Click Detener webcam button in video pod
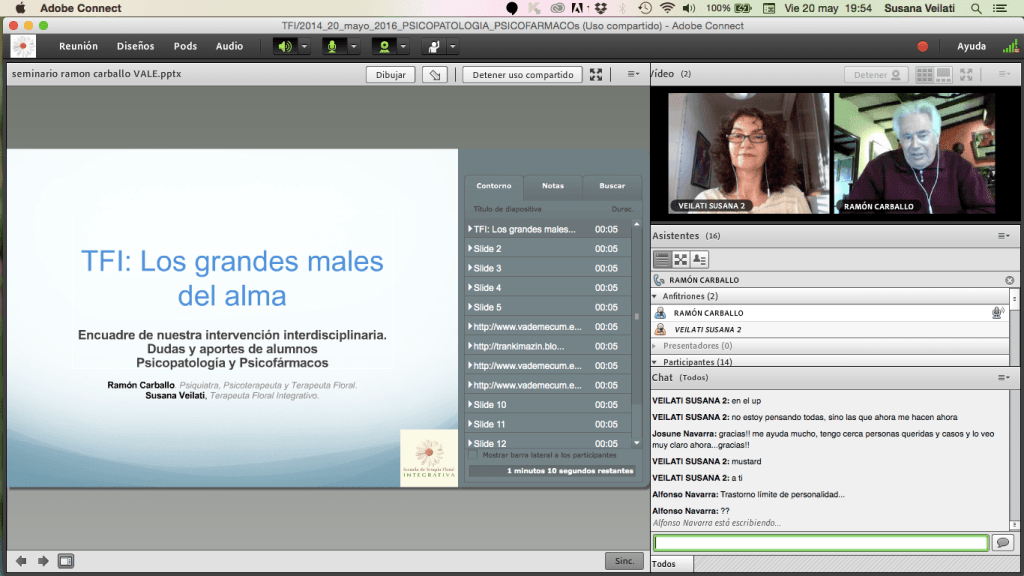Image resolution: width=1024 pixels, height=576 pixels. pos(876,74)
